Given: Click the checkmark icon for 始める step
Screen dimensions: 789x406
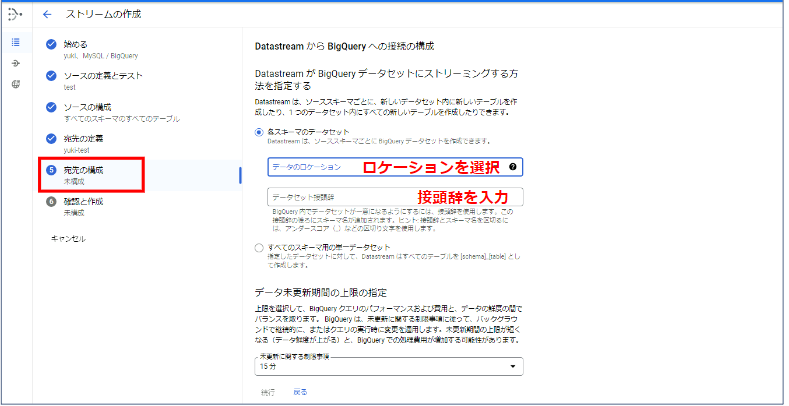Looking at the screenshot, I should (52, 44).
